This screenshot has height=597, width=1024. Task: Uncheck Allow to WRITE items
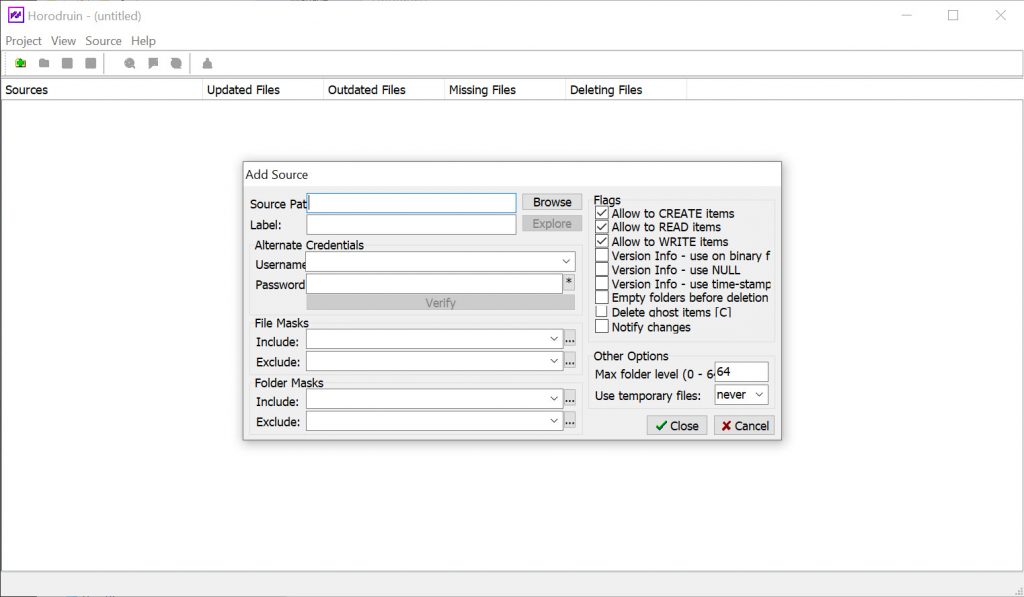[601, 241]
